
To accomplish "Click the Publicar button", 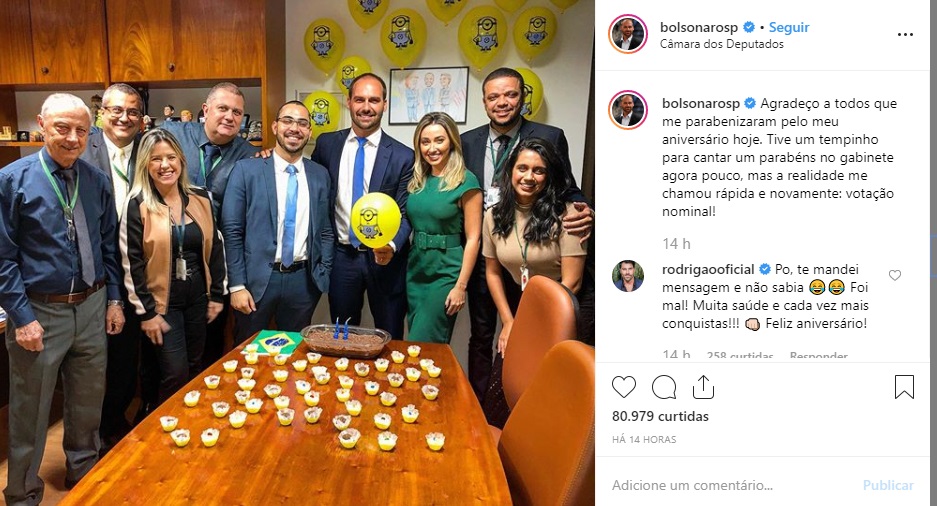I will click(x=888, y=485).
